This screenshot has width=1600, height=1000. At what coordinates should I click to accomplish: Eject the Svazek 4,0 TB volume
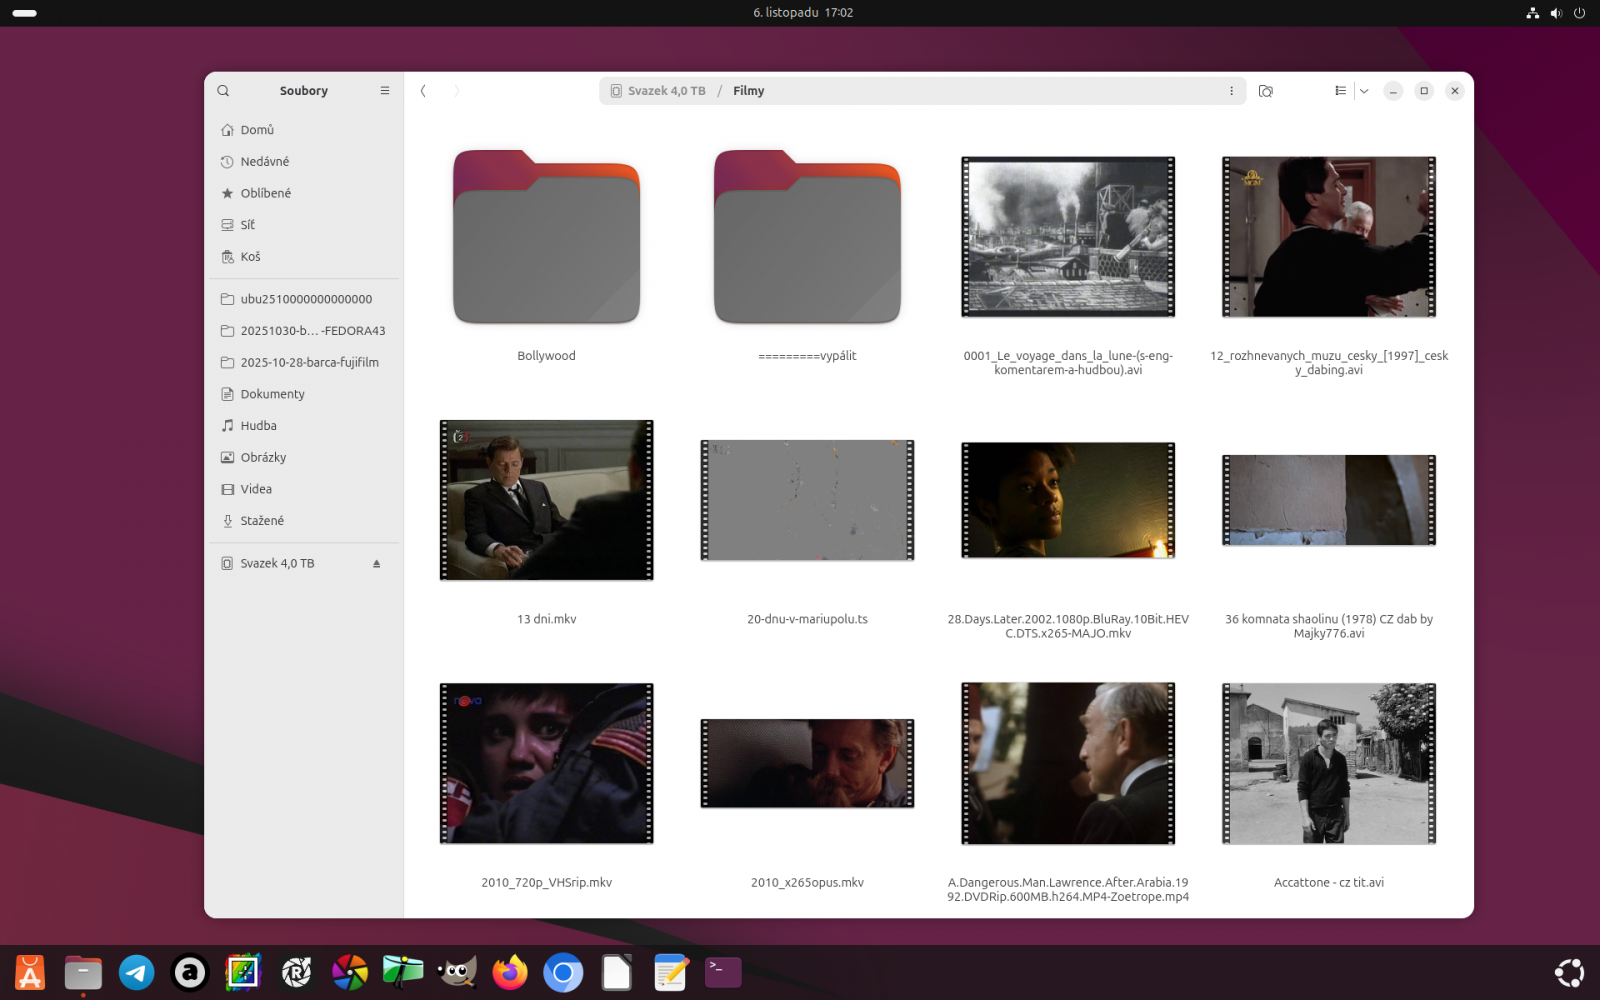[x=377, y=564]
